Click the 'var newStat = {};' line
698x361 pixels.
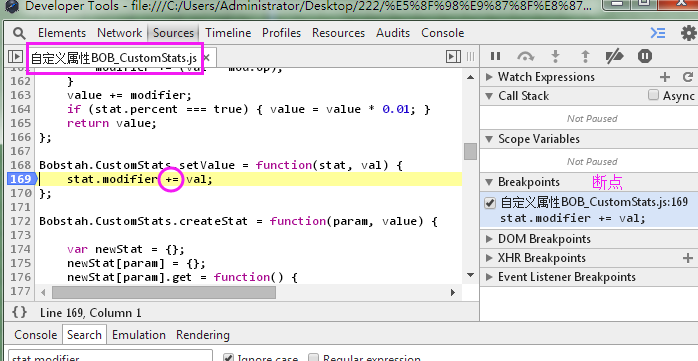pos(126,249)
